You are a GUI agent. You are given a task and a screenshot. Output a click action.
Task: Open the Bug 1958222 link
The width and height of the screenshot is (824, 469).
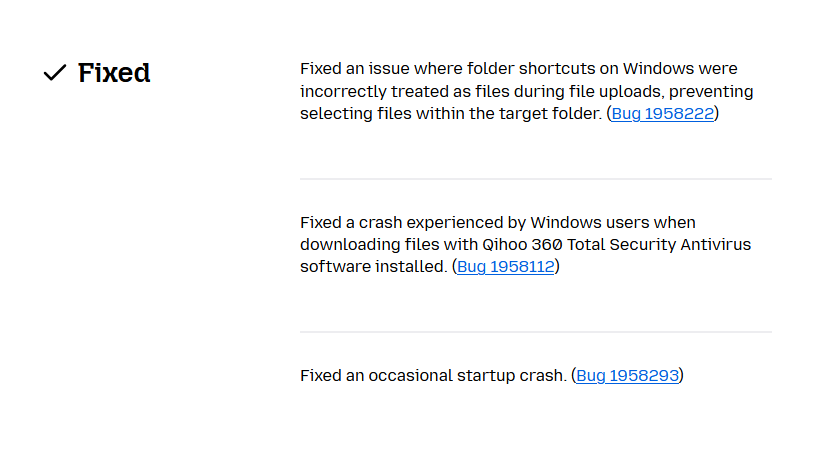coord(663,114)
